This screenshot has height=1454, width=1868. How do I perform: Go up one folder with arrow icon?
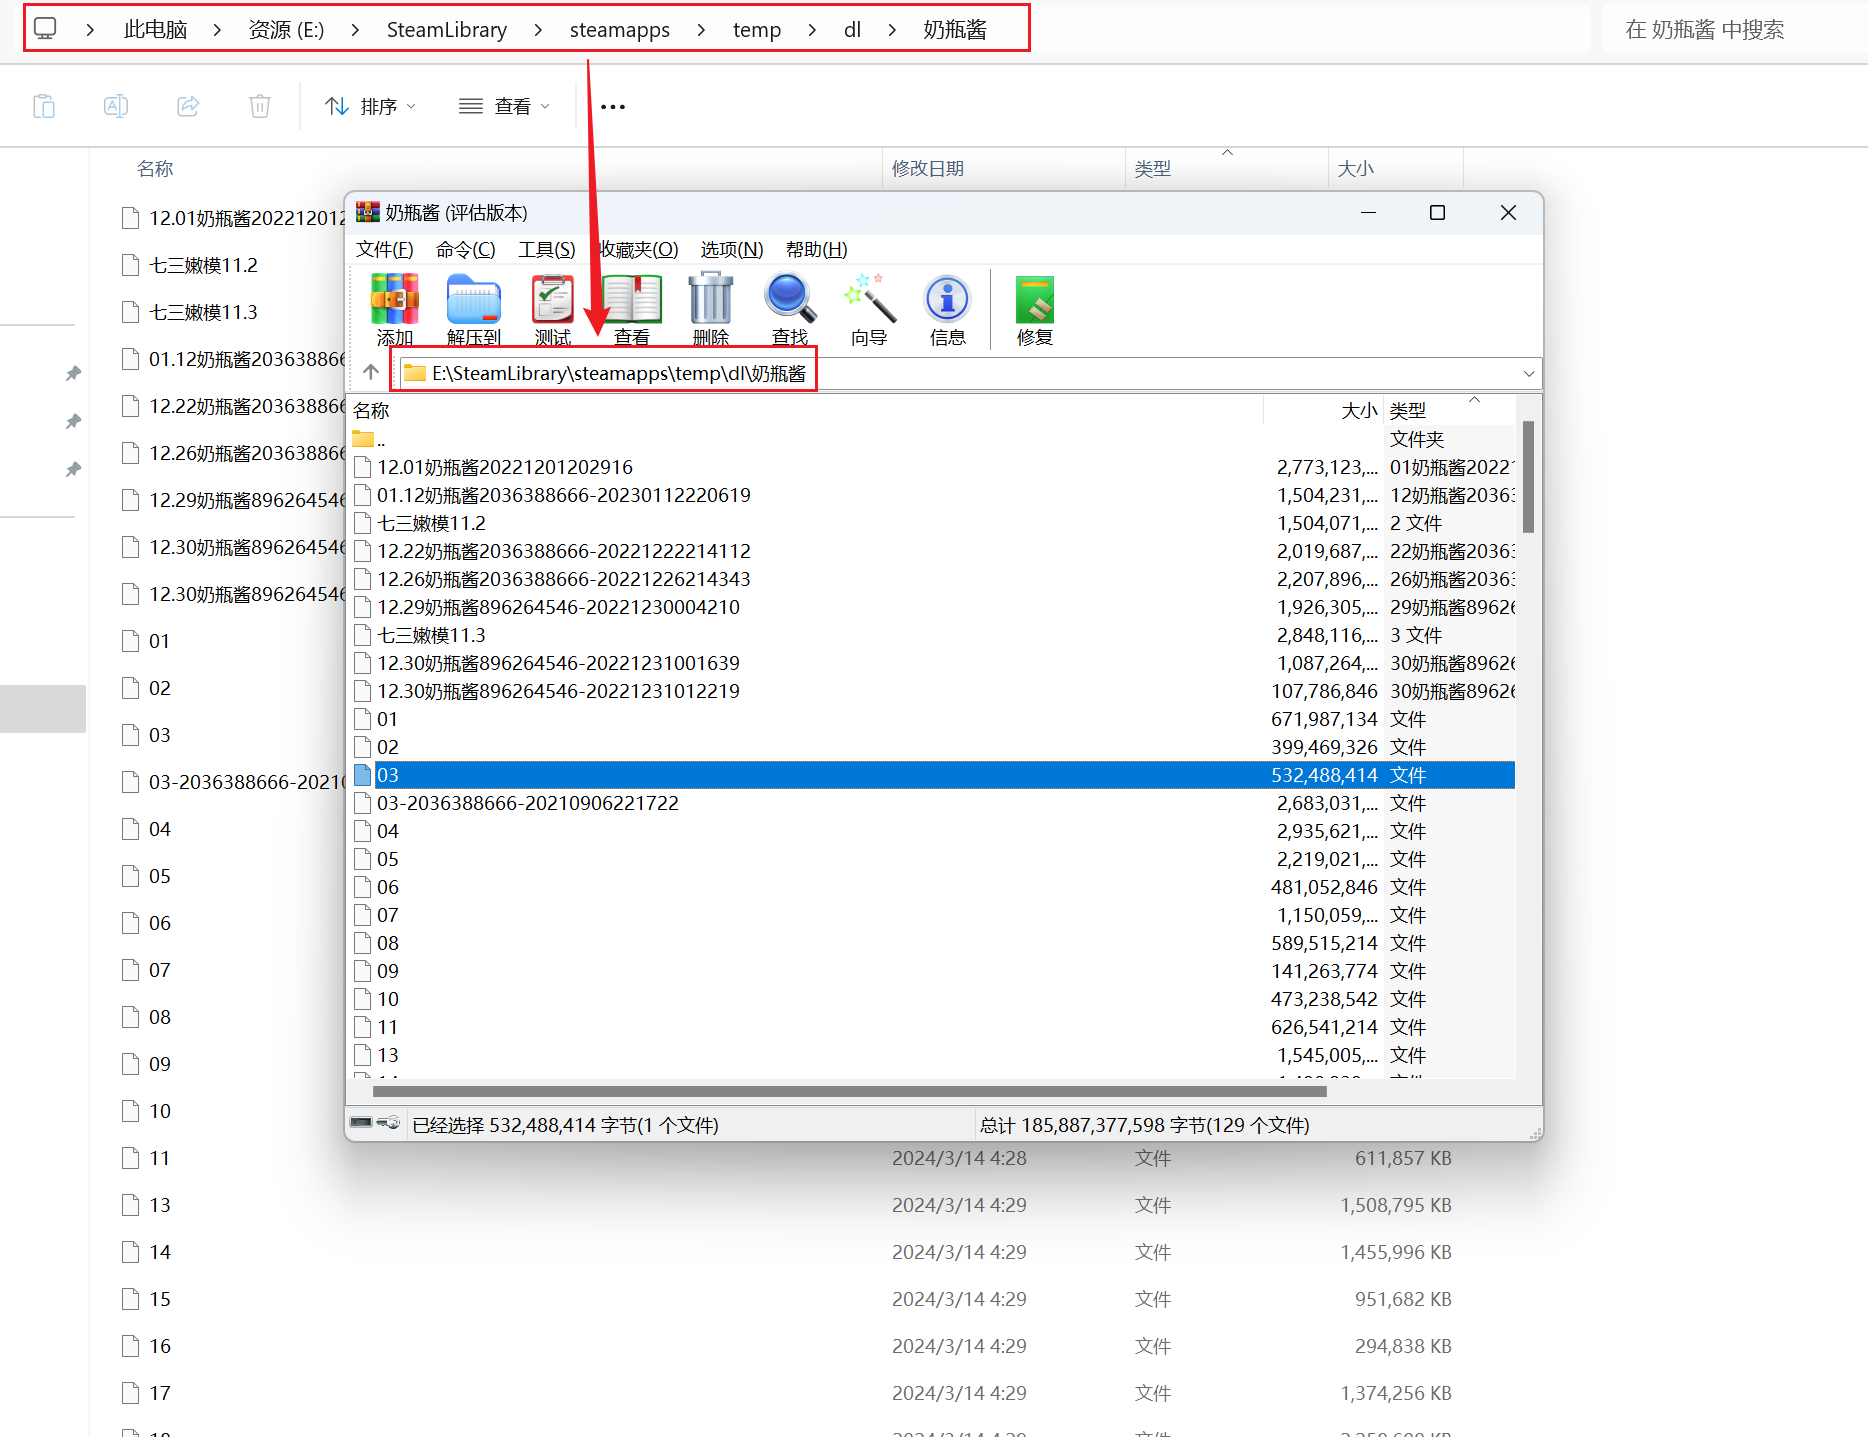click(371, 373)
